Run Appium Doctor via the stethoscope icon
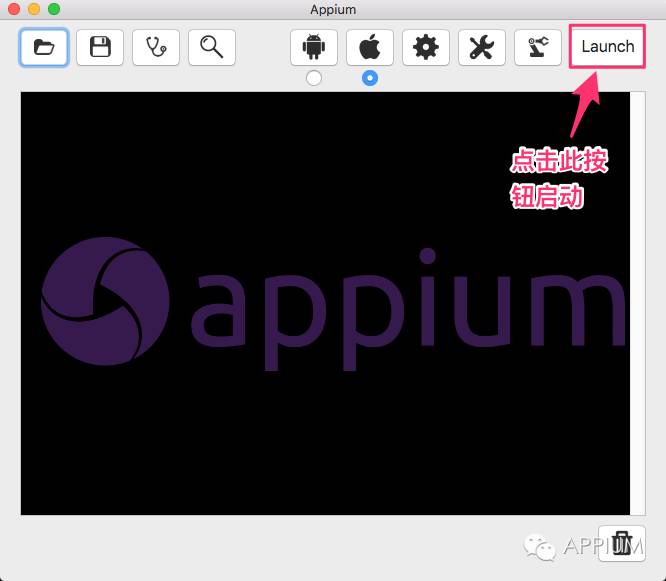 156,47
